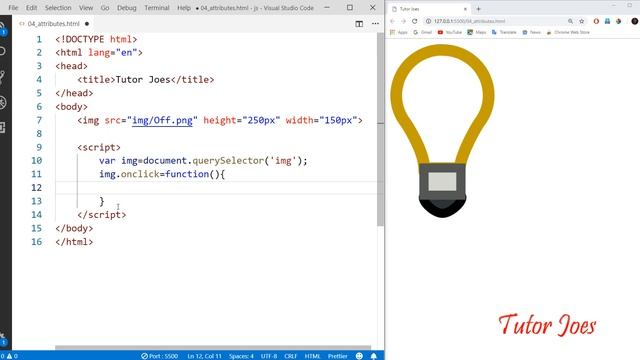640x360 pixels.
Task: Open News bookmark
Action: tap(531, 32)
